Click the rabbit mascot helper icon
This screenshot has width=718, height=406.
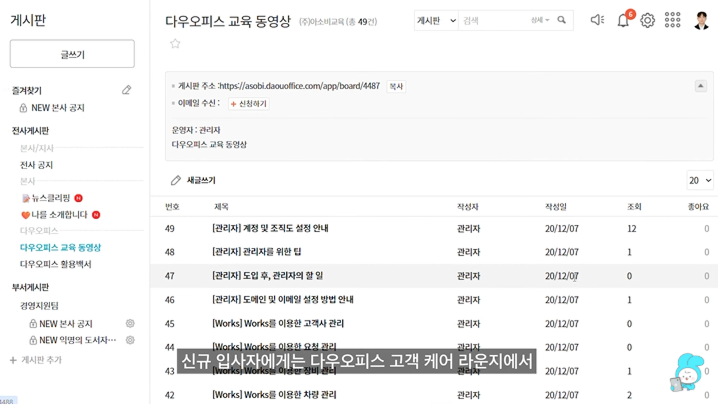point(687,373)
